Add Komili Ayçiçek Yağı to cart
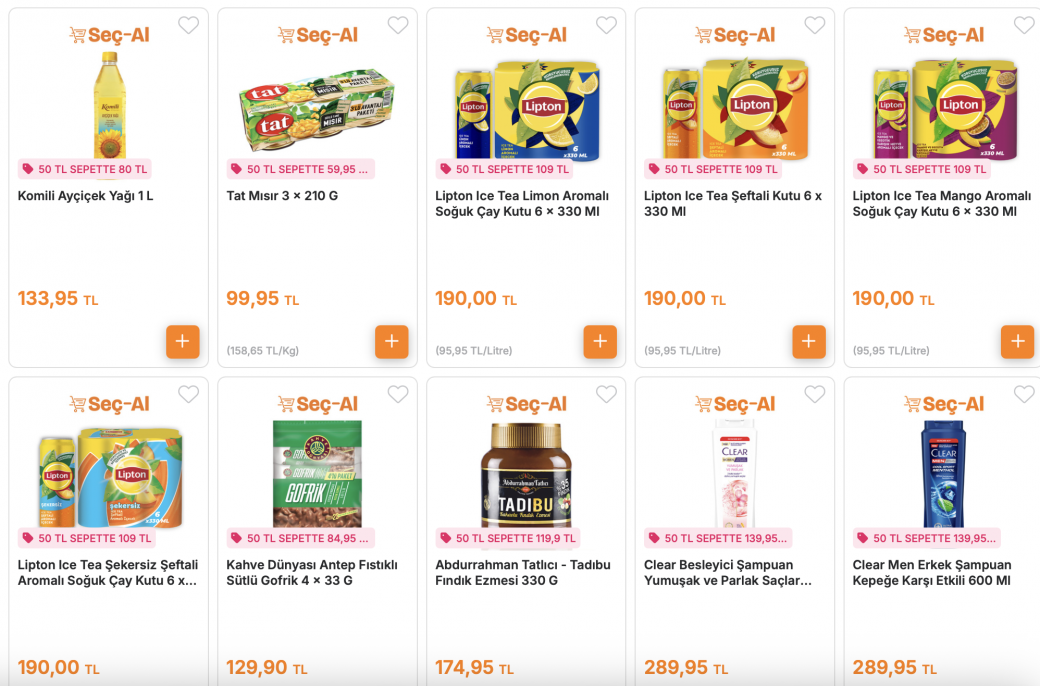1040x686 pixels. [x=183, y=342]
